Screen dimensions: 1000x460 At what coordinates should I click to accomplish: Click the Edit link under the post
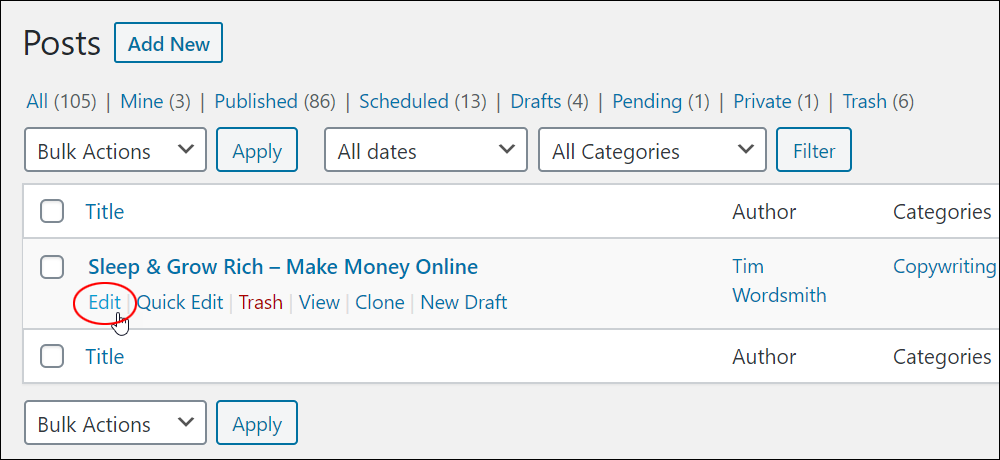105,302
